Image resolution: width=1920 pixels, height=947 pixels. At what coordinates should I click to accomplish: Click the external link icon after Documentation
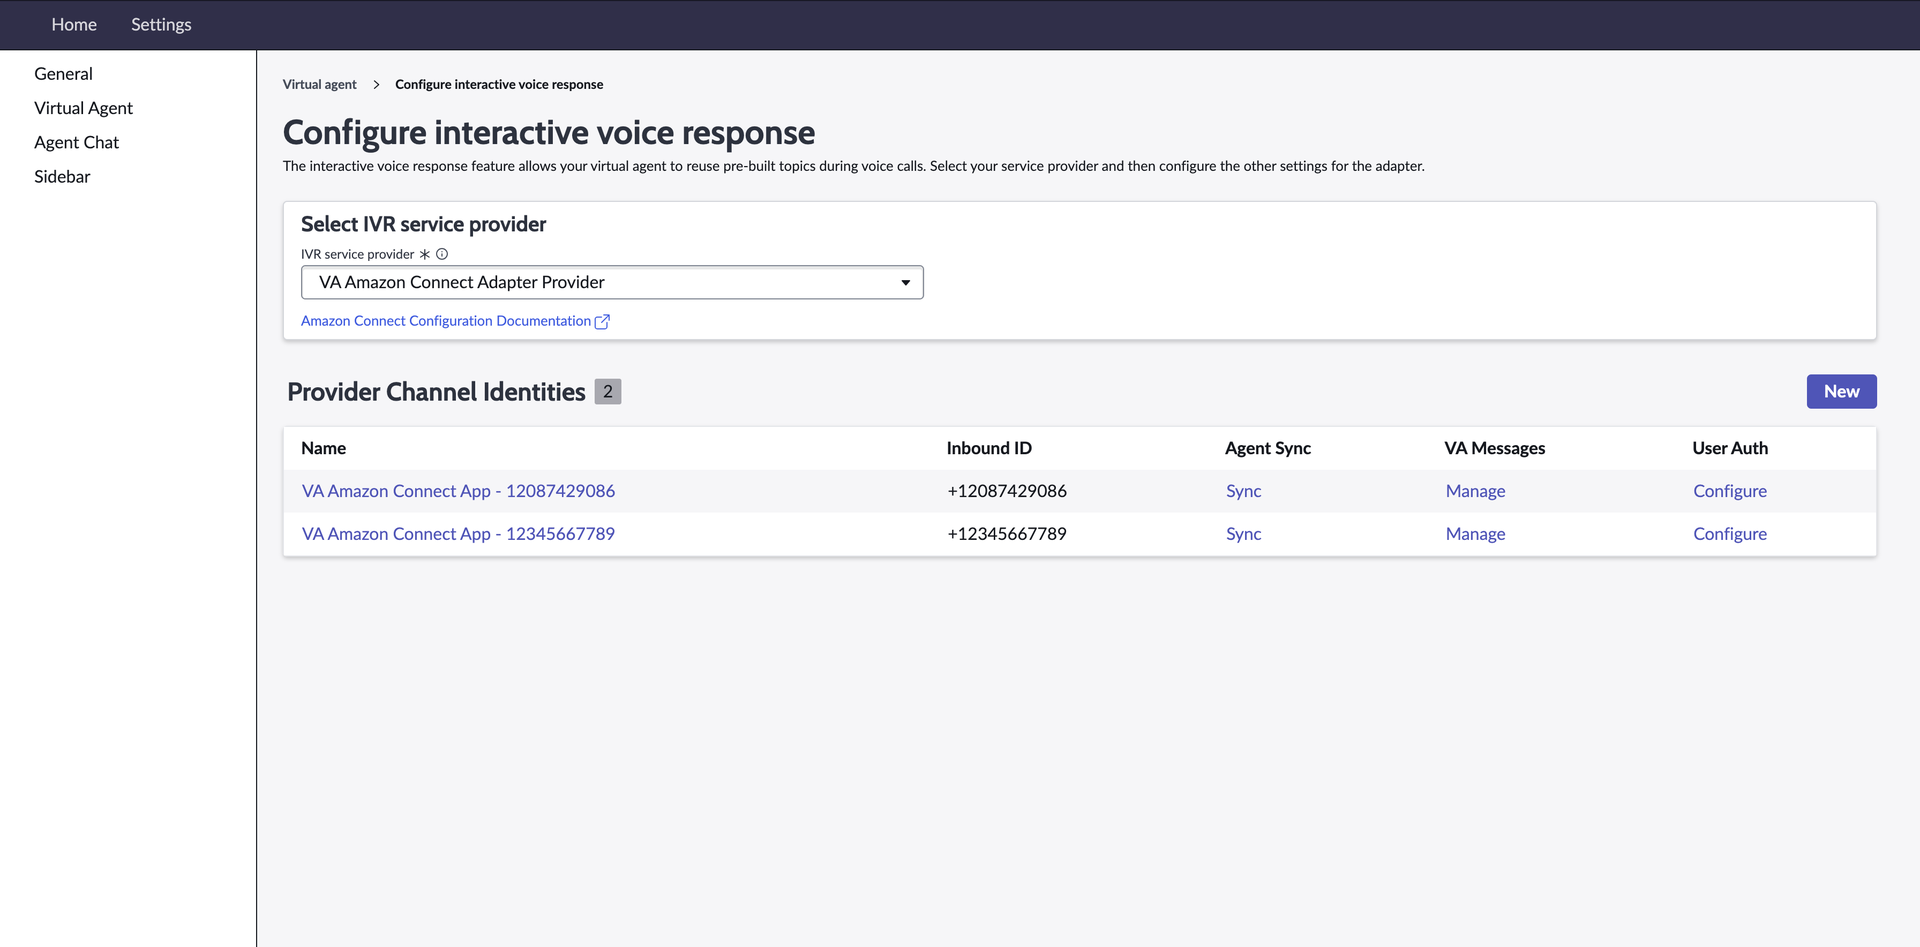pos(602,321)
